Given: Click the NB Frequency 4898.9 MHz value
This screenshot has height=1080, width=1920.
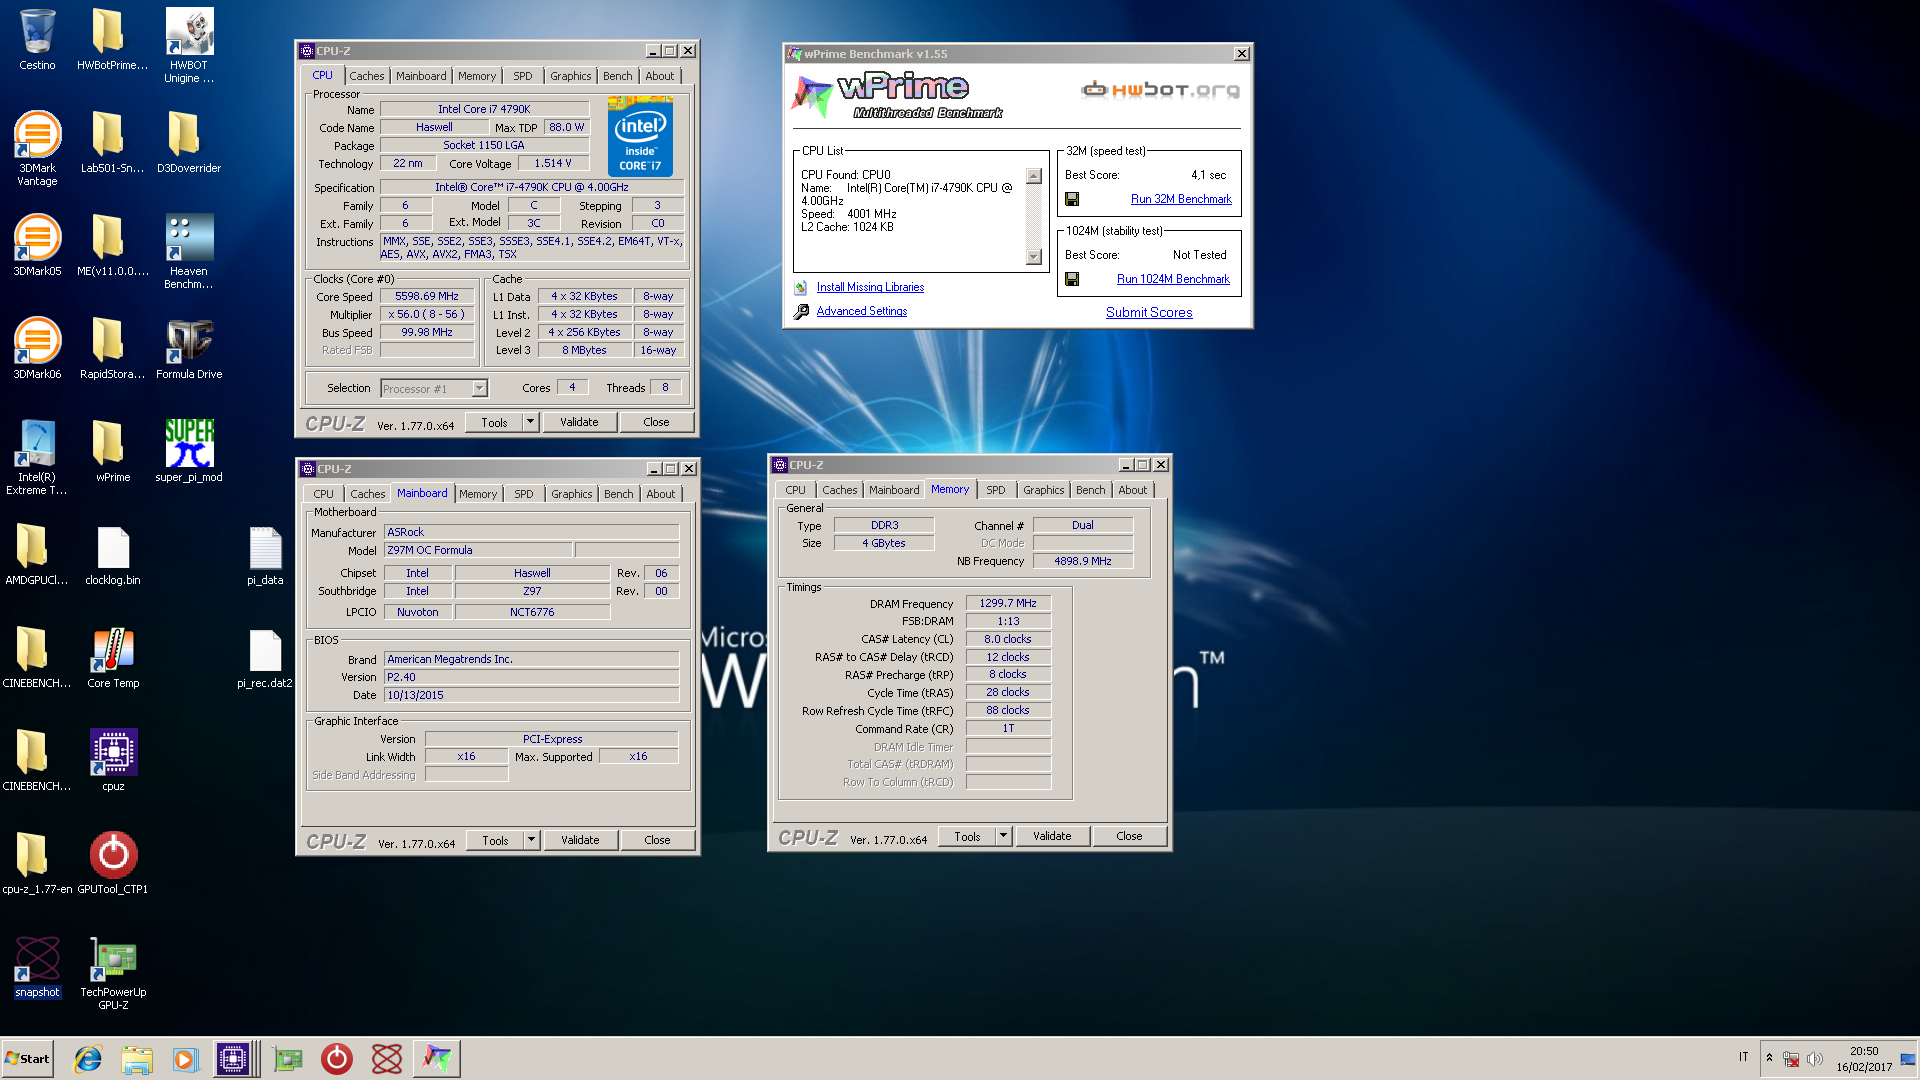Looking at the screenshot, I should tap(1083, 561).
